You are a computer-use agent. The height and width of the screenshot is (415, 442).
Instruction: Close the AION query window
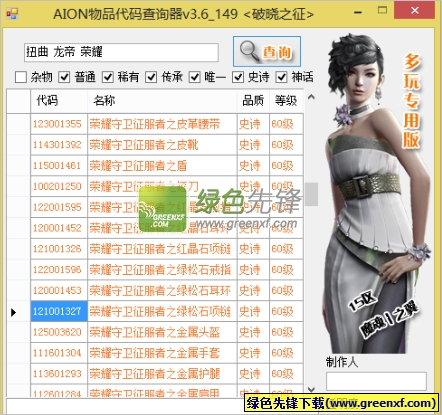(415, 10)
